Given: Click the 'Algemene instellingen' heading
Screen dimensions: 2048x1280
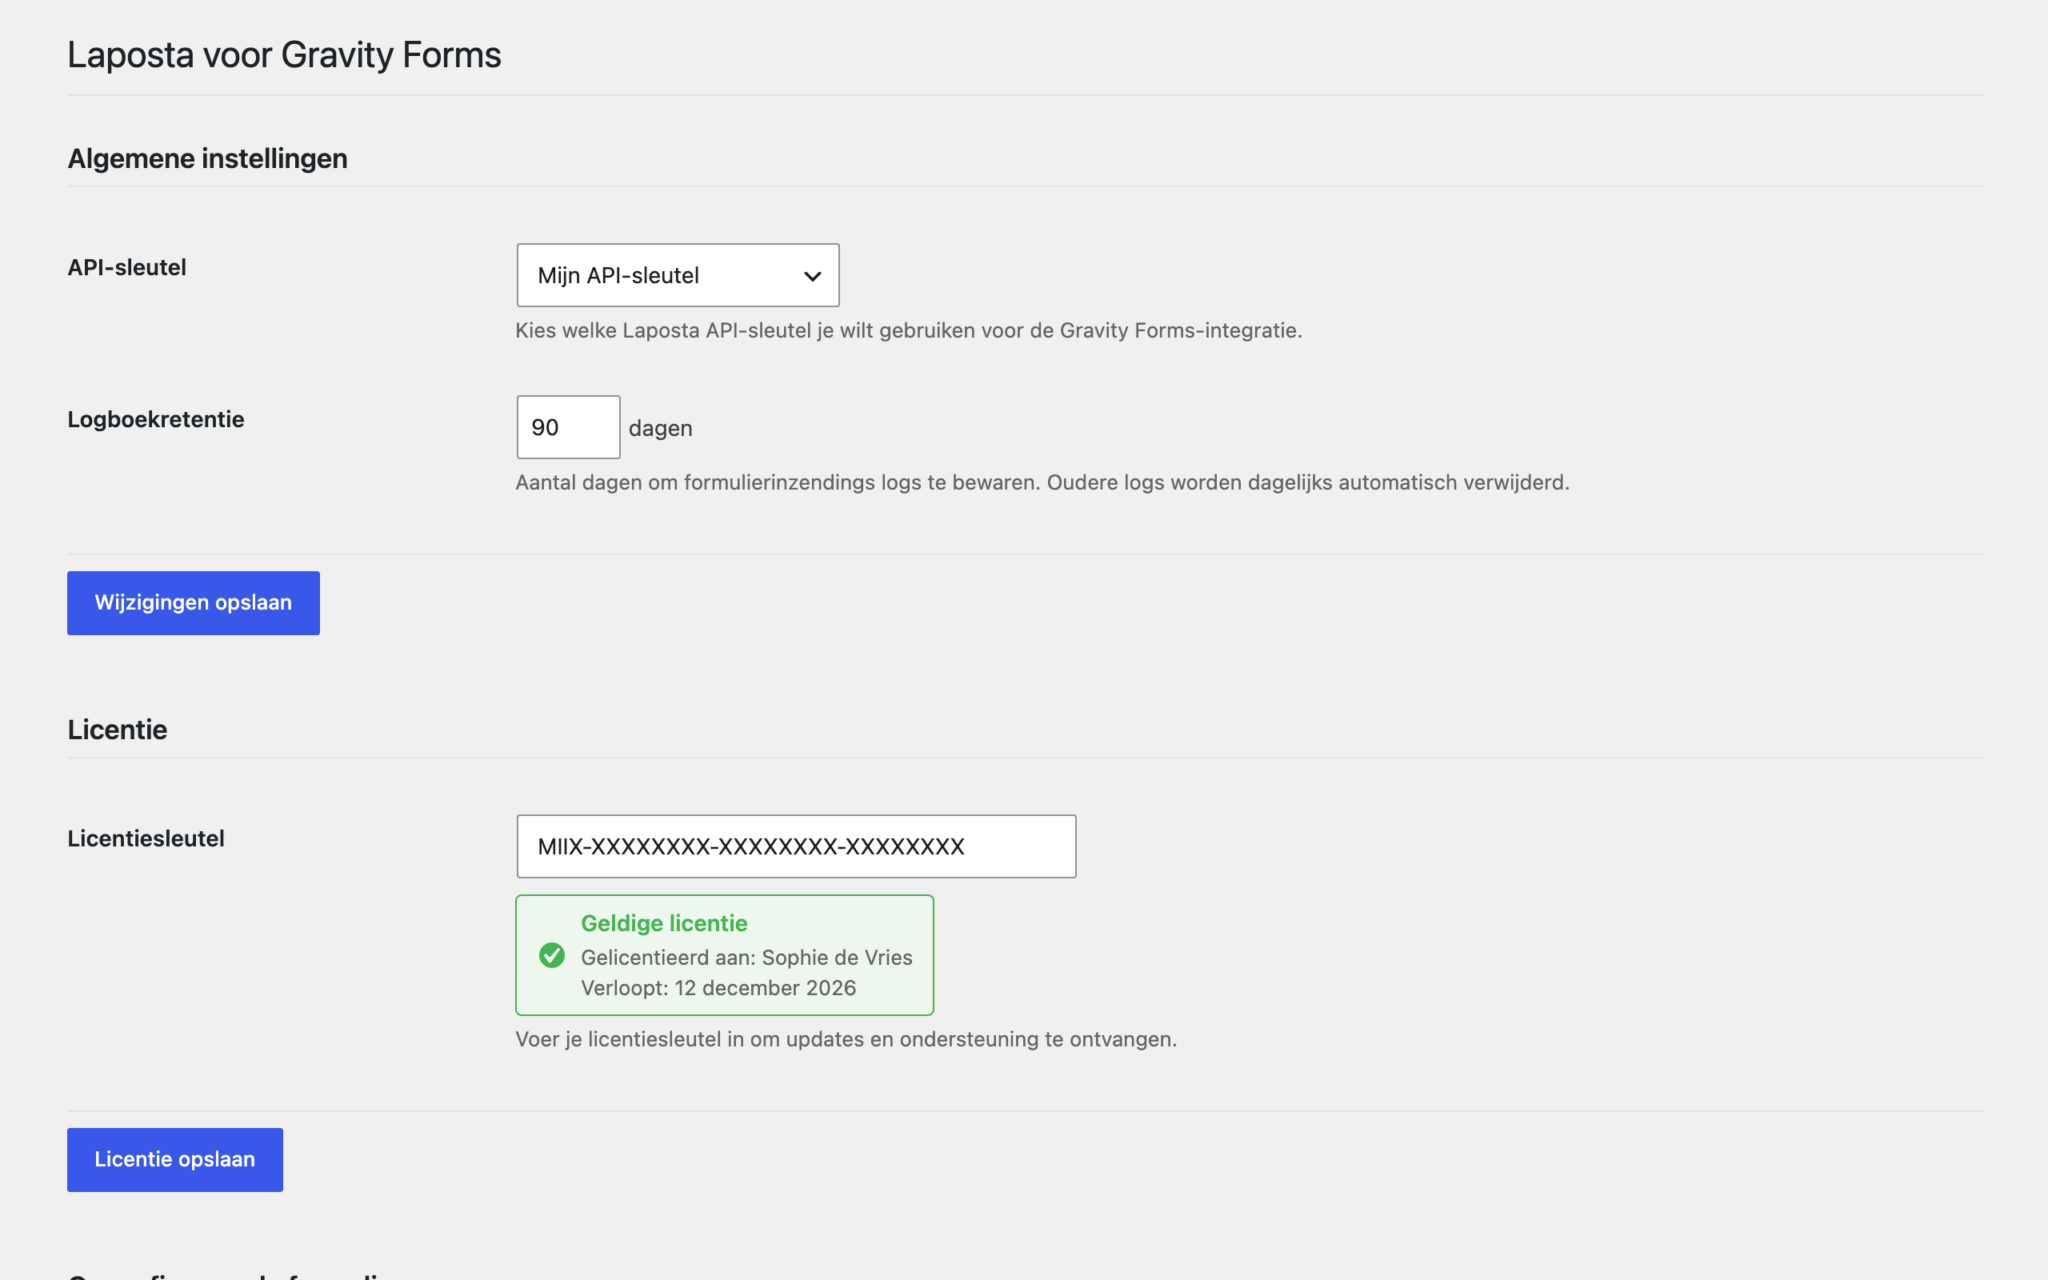Looking at the screenshot, I should pos(208,158).
